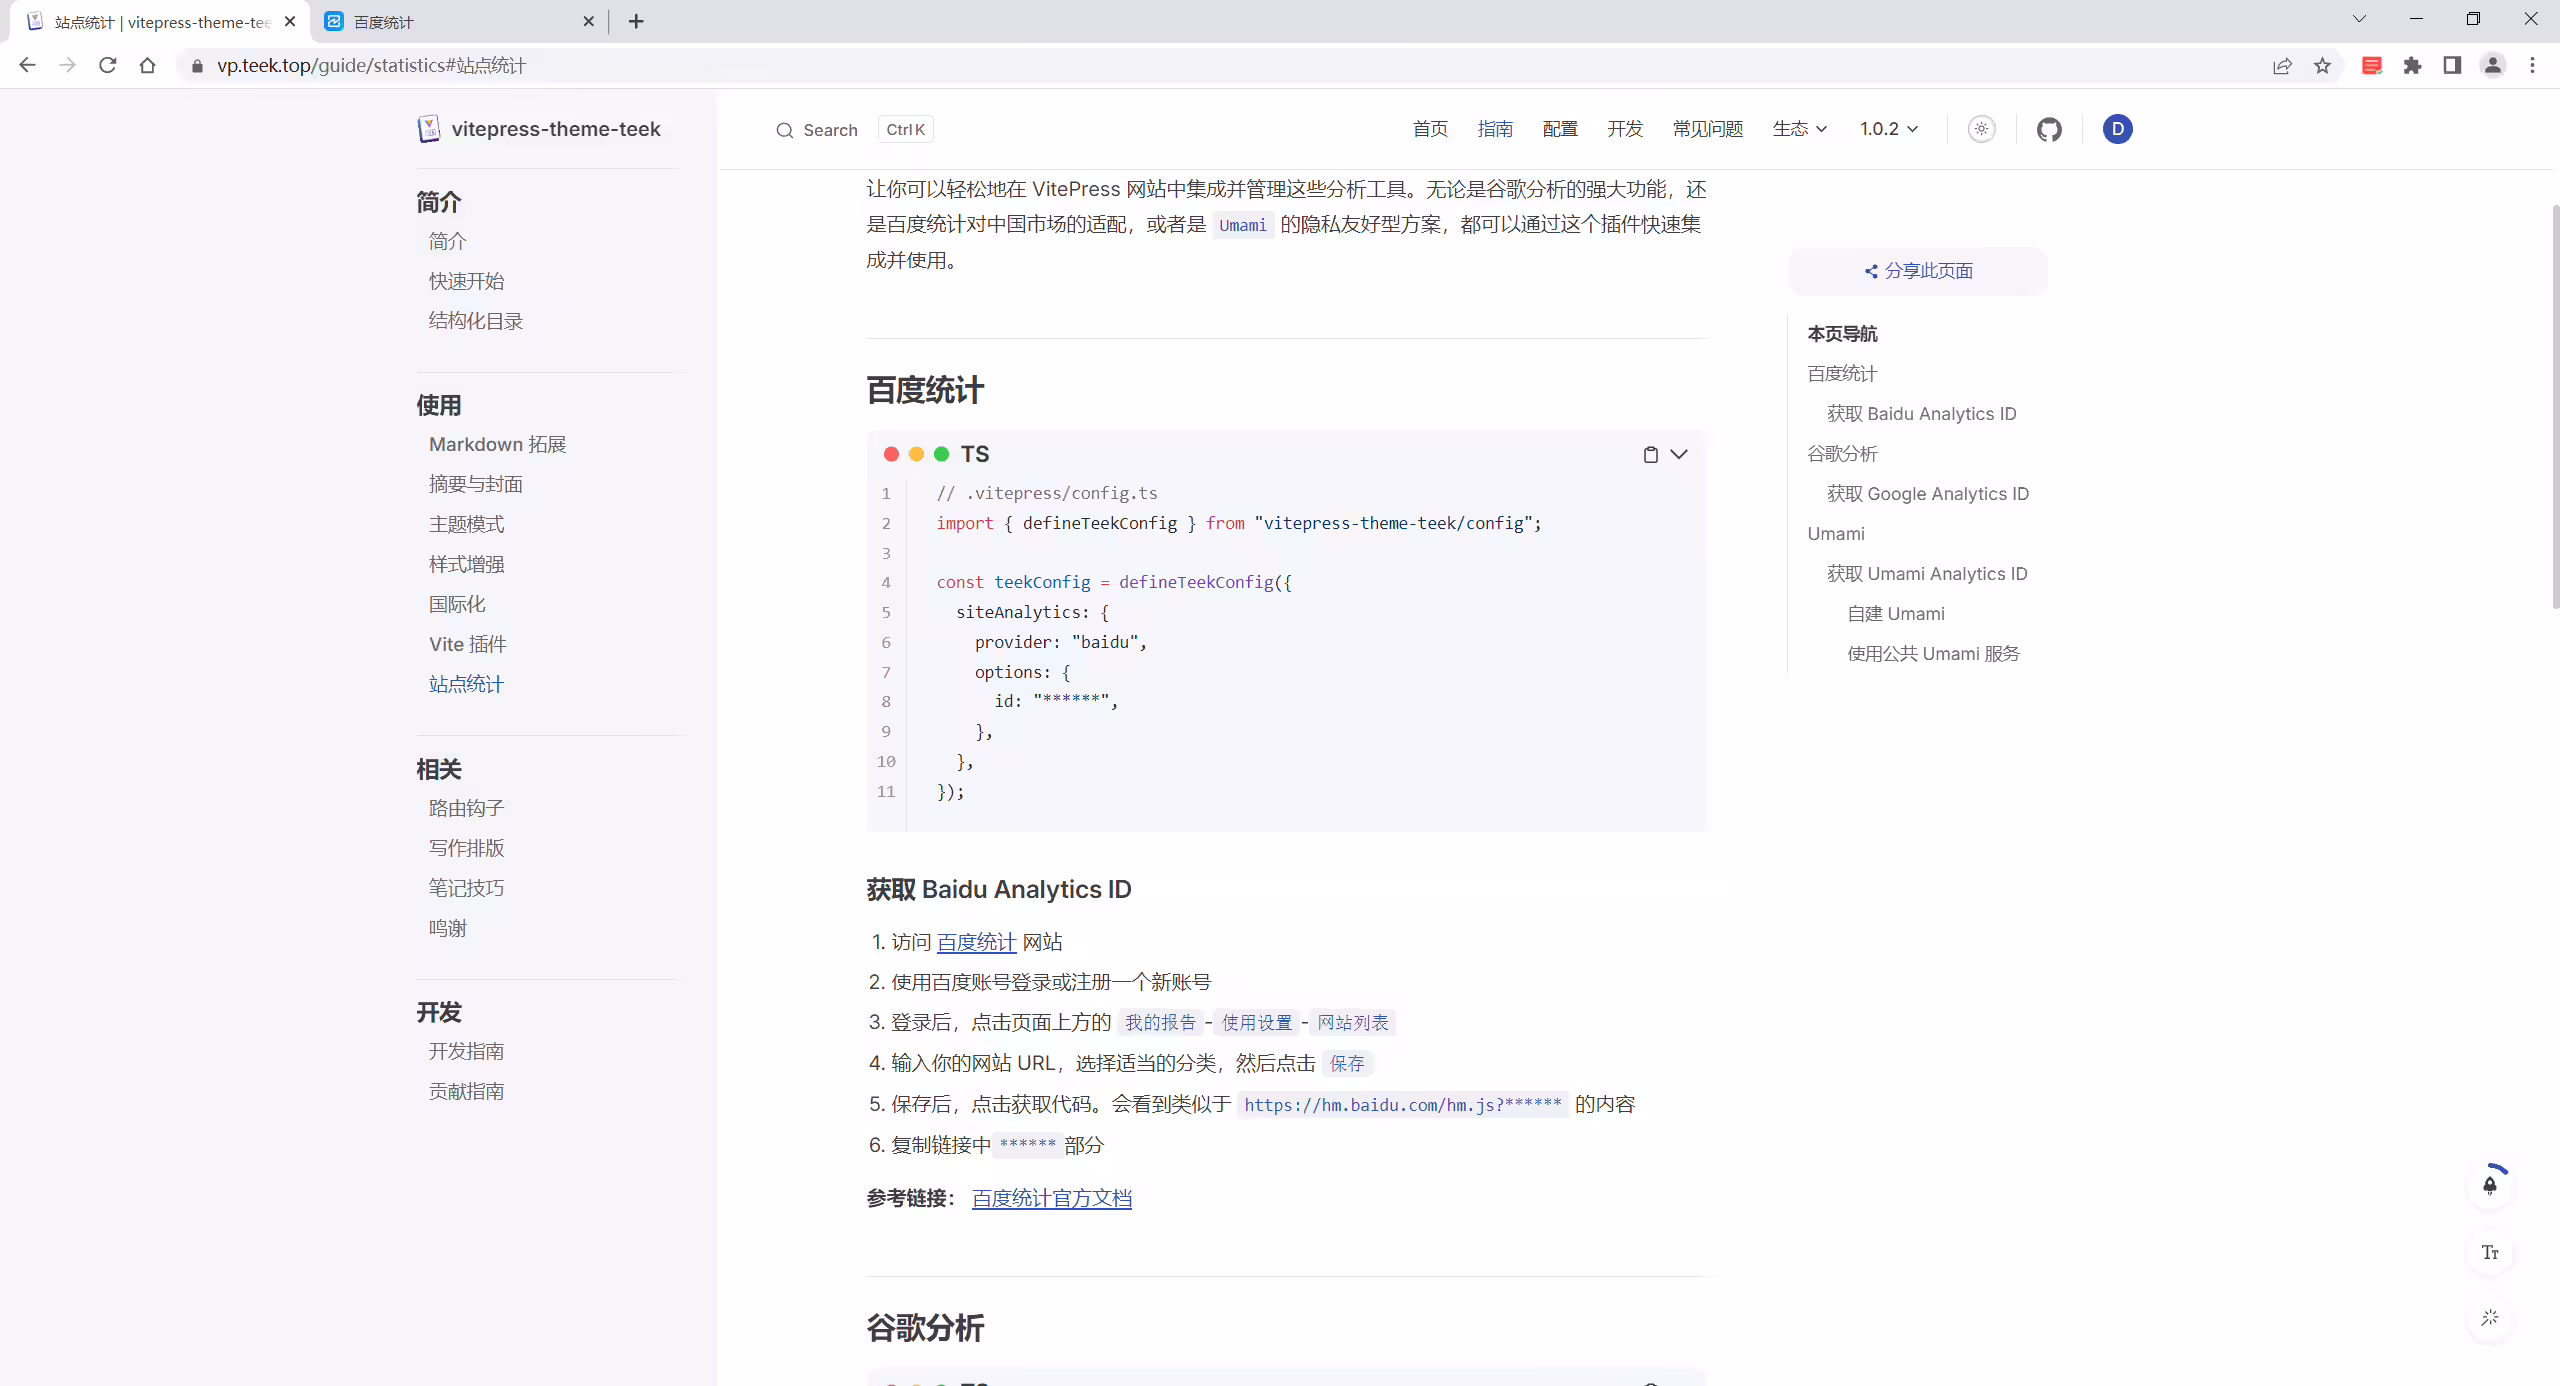Go to 首页 in top navigation

1430,129
